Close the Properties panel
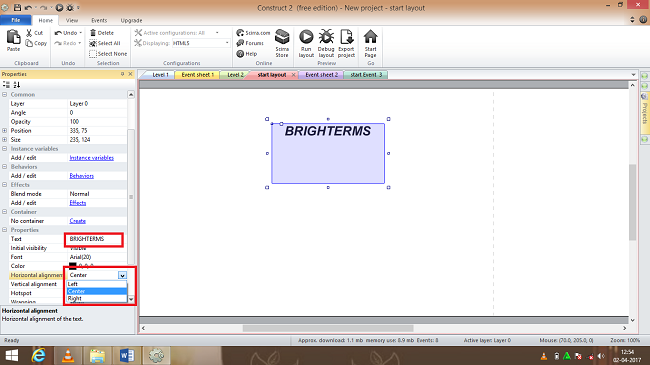This screenshot has height=365, width=650. [x=130, y=74]
